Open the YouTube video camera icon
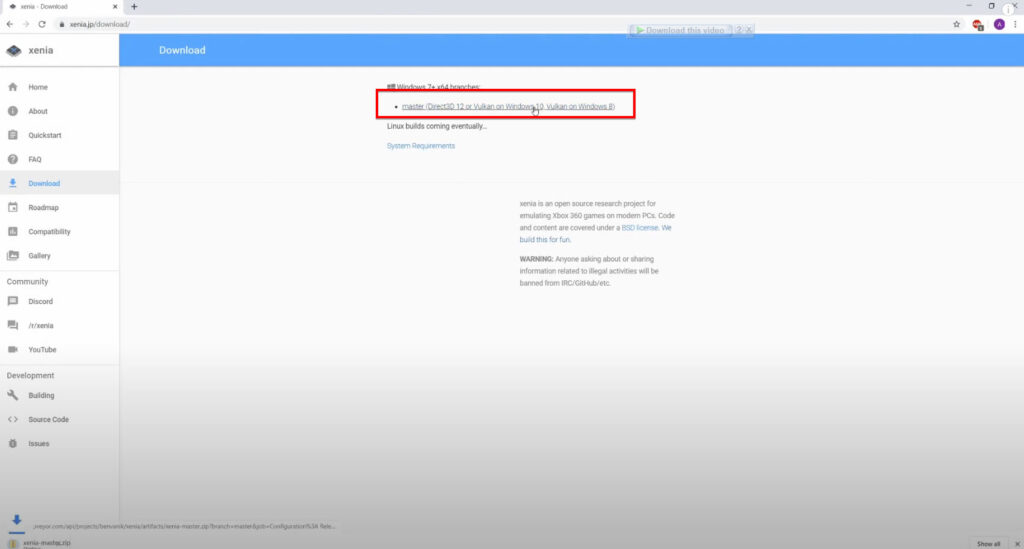Viewport: 1024px width, 549px height. (13, 349)
